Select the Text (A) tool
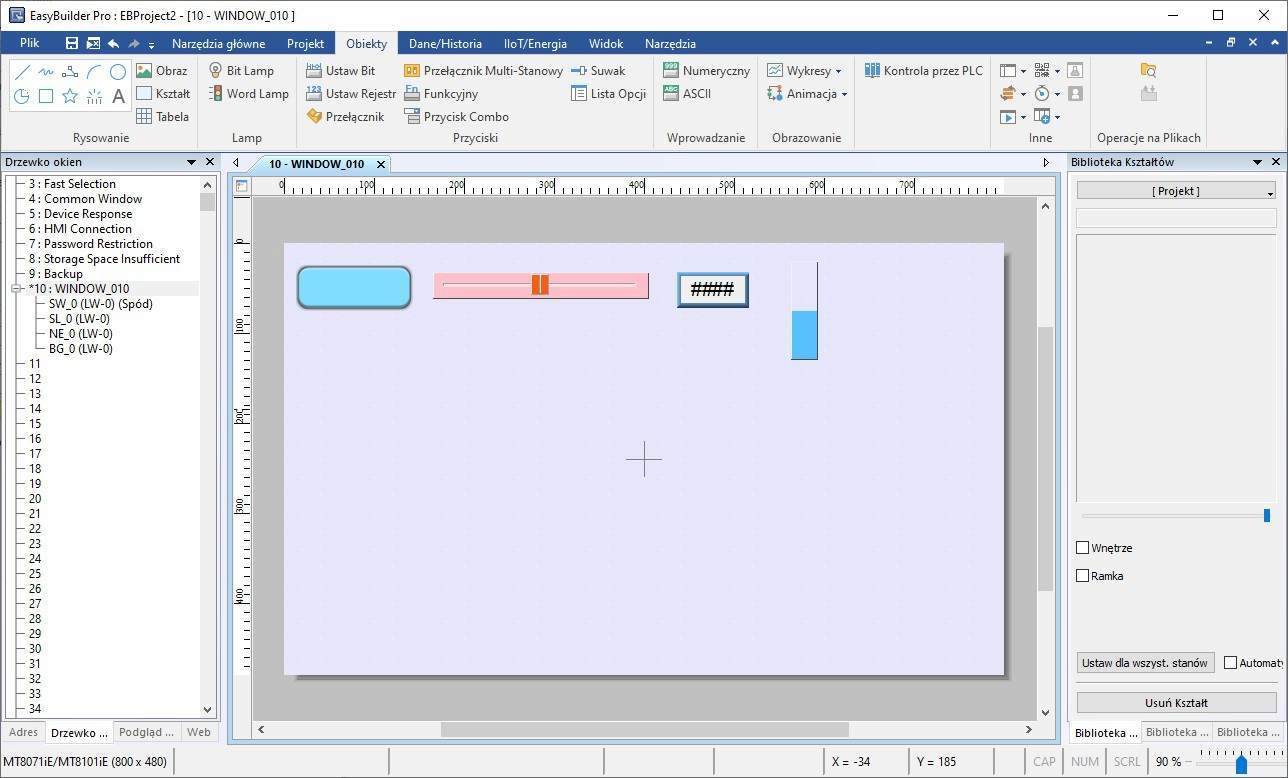 tap(118, 96)
